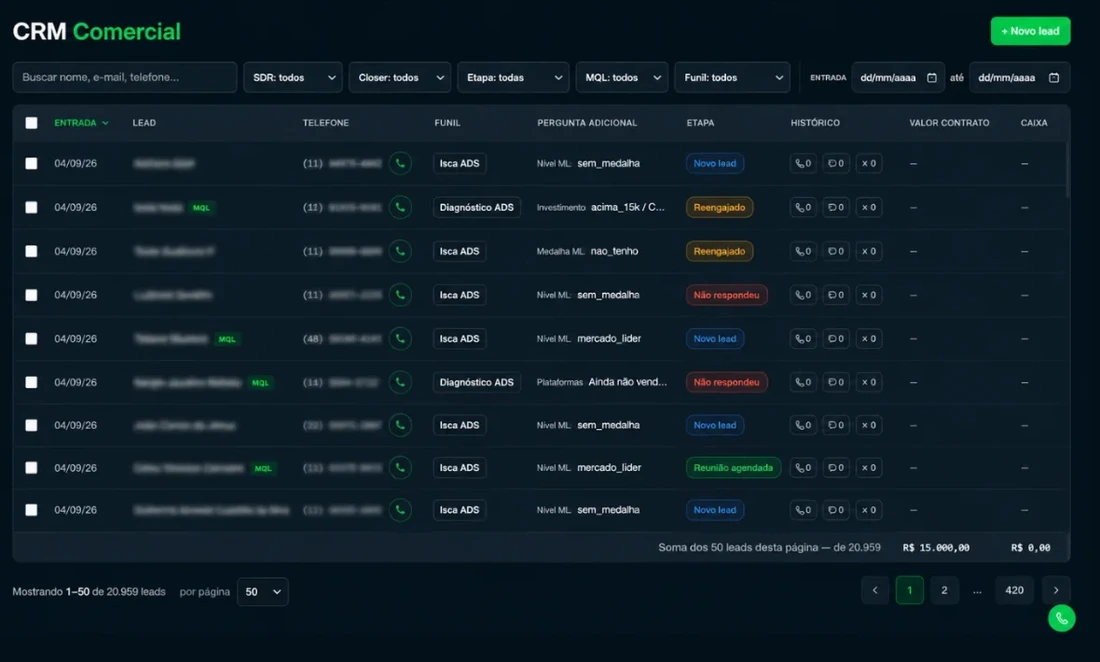The height and width of the screenshot is (662, 1100).
Task: Click the ×0 counter in Reunião agendada row
Action: (x=868, y=468)
